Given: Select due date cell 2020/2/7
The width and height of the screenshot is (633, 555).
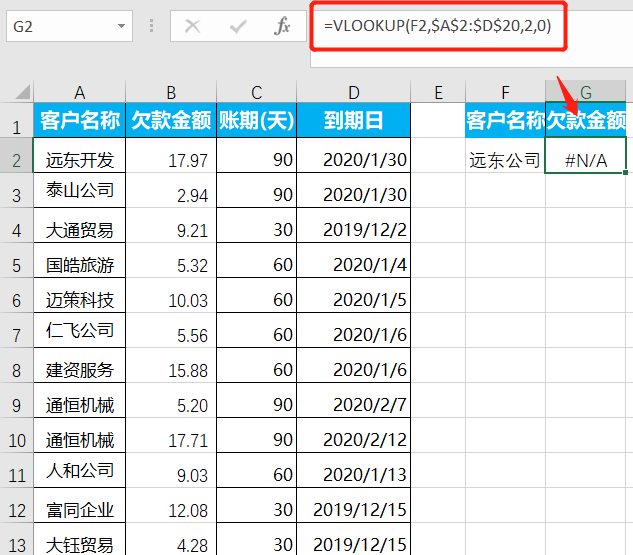Looking at the screenshot, I should (354, 400).
